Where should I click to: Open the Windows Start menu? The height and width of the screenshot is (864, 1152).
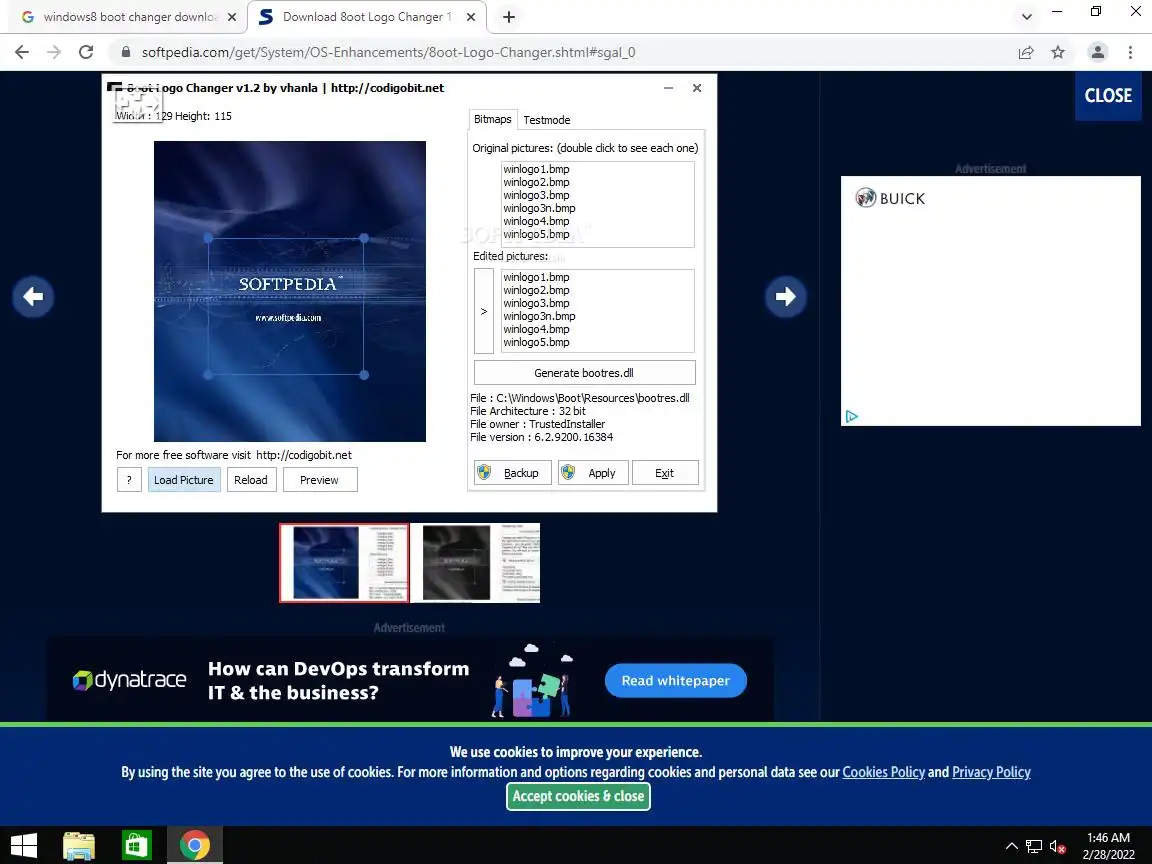click(24, 846)
